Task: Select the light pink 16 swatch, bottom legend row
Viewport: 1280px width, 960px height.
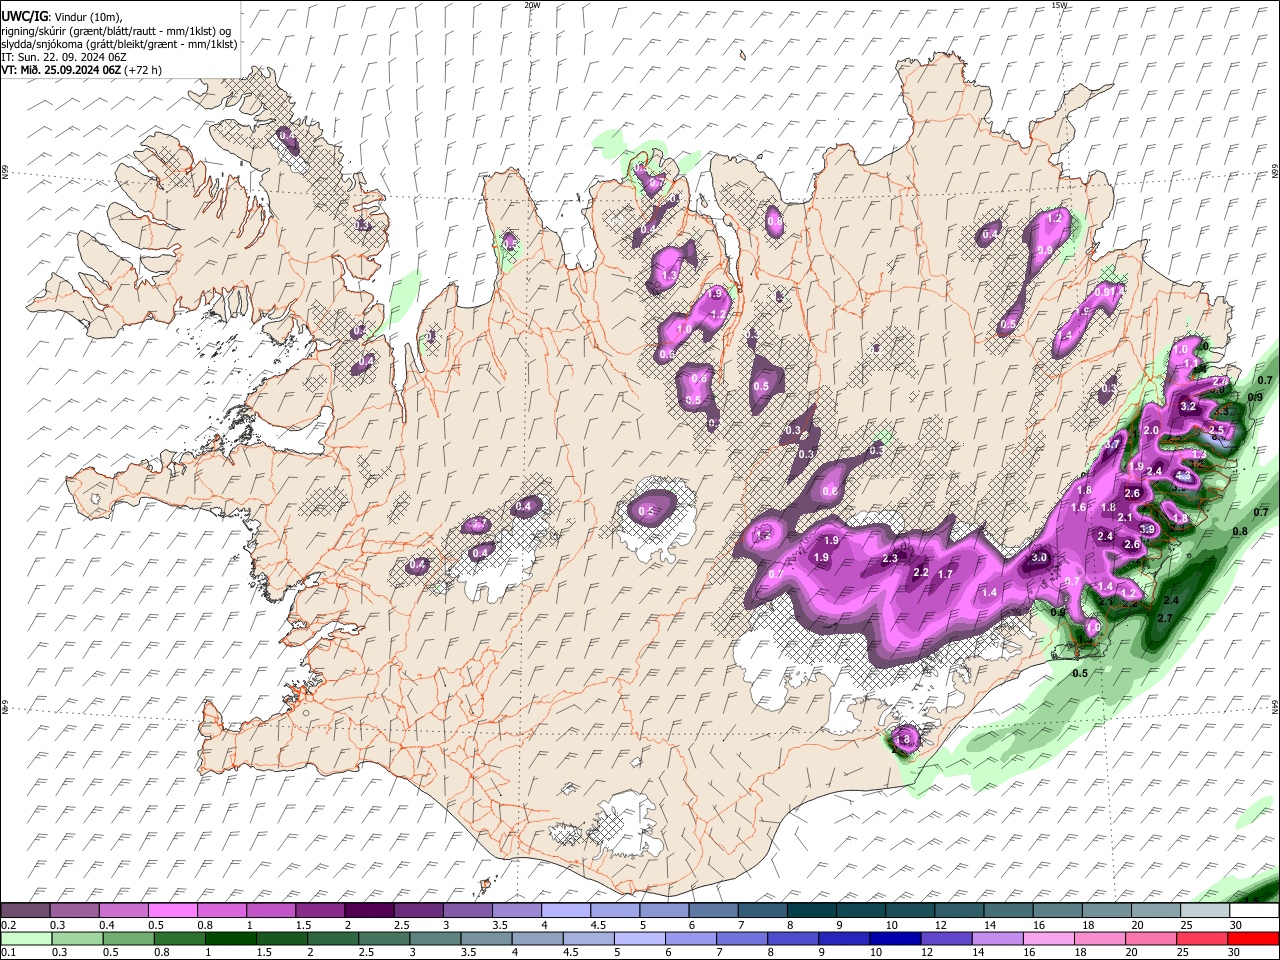Action: tap(1048, 939)
